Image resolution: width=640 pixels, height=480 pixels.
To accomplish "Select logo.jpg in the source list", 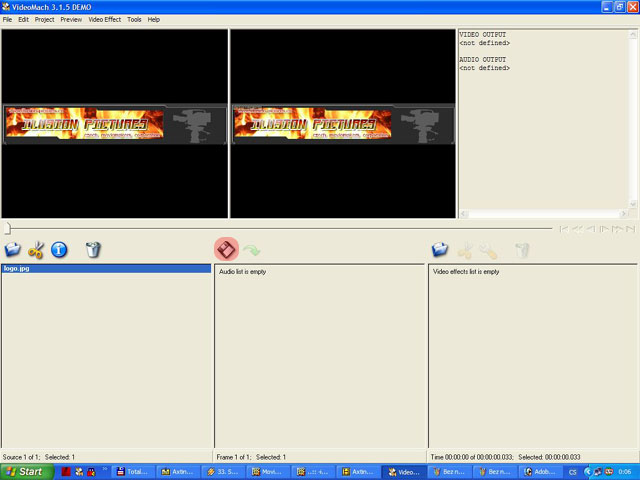I will 106,269.
